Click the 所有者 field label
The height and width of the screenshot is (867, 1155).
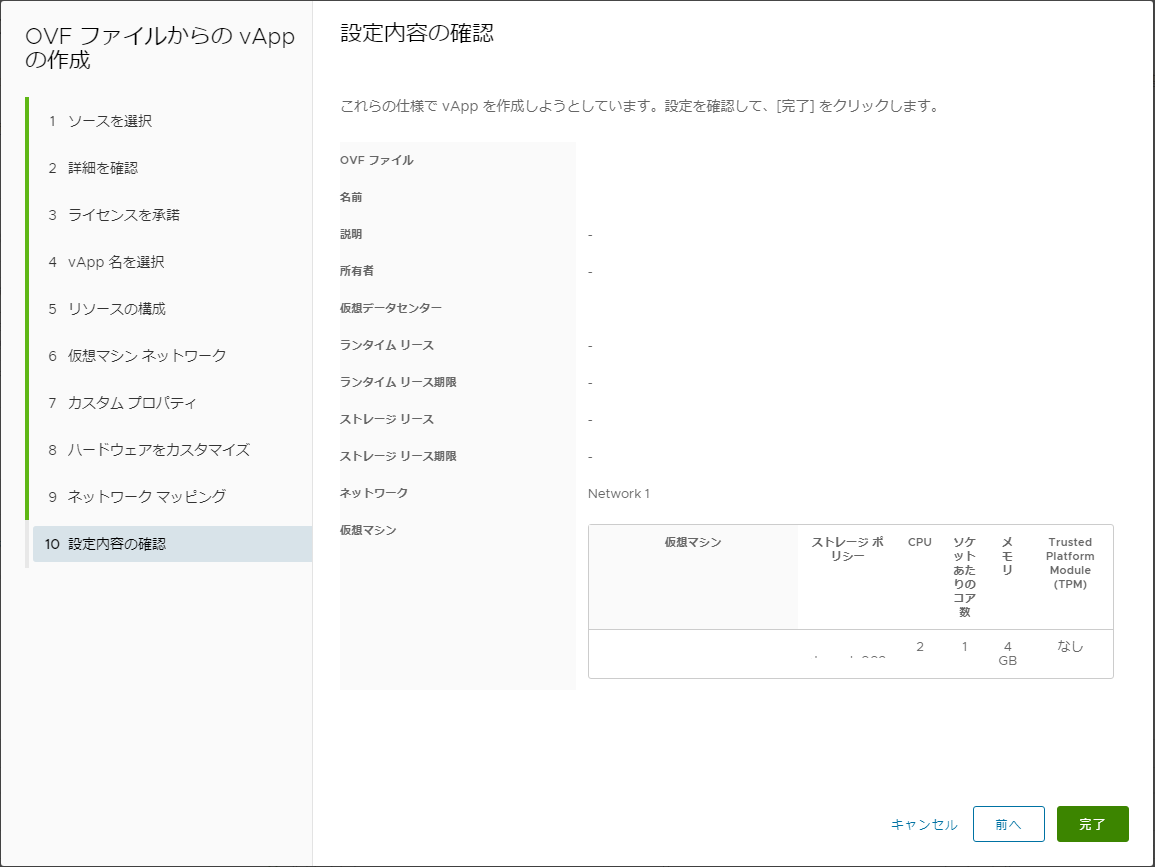click(357, 270)
